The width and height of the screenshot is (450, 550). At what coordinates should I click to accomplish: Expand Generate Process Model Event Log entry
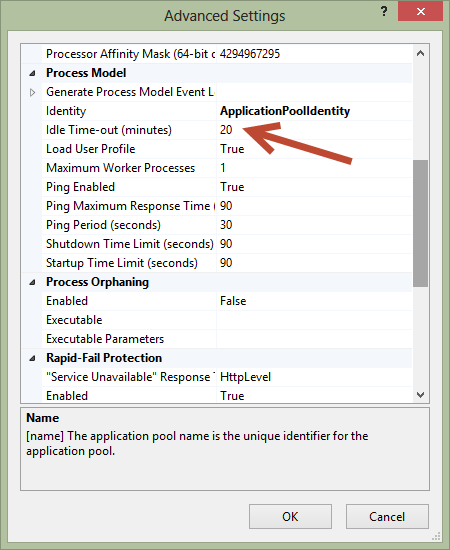pyautogui.click(x=32, y=92)
